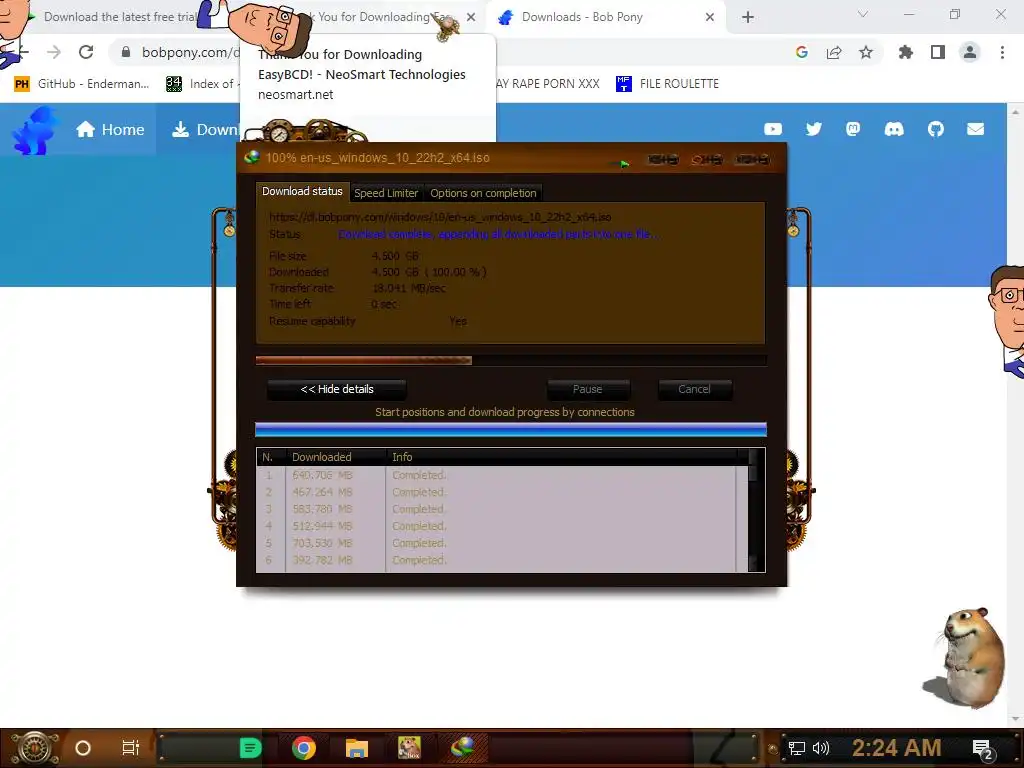
Task: Open Chrome profile avatar
Action: pyautogui.click(x=970, y=52)
